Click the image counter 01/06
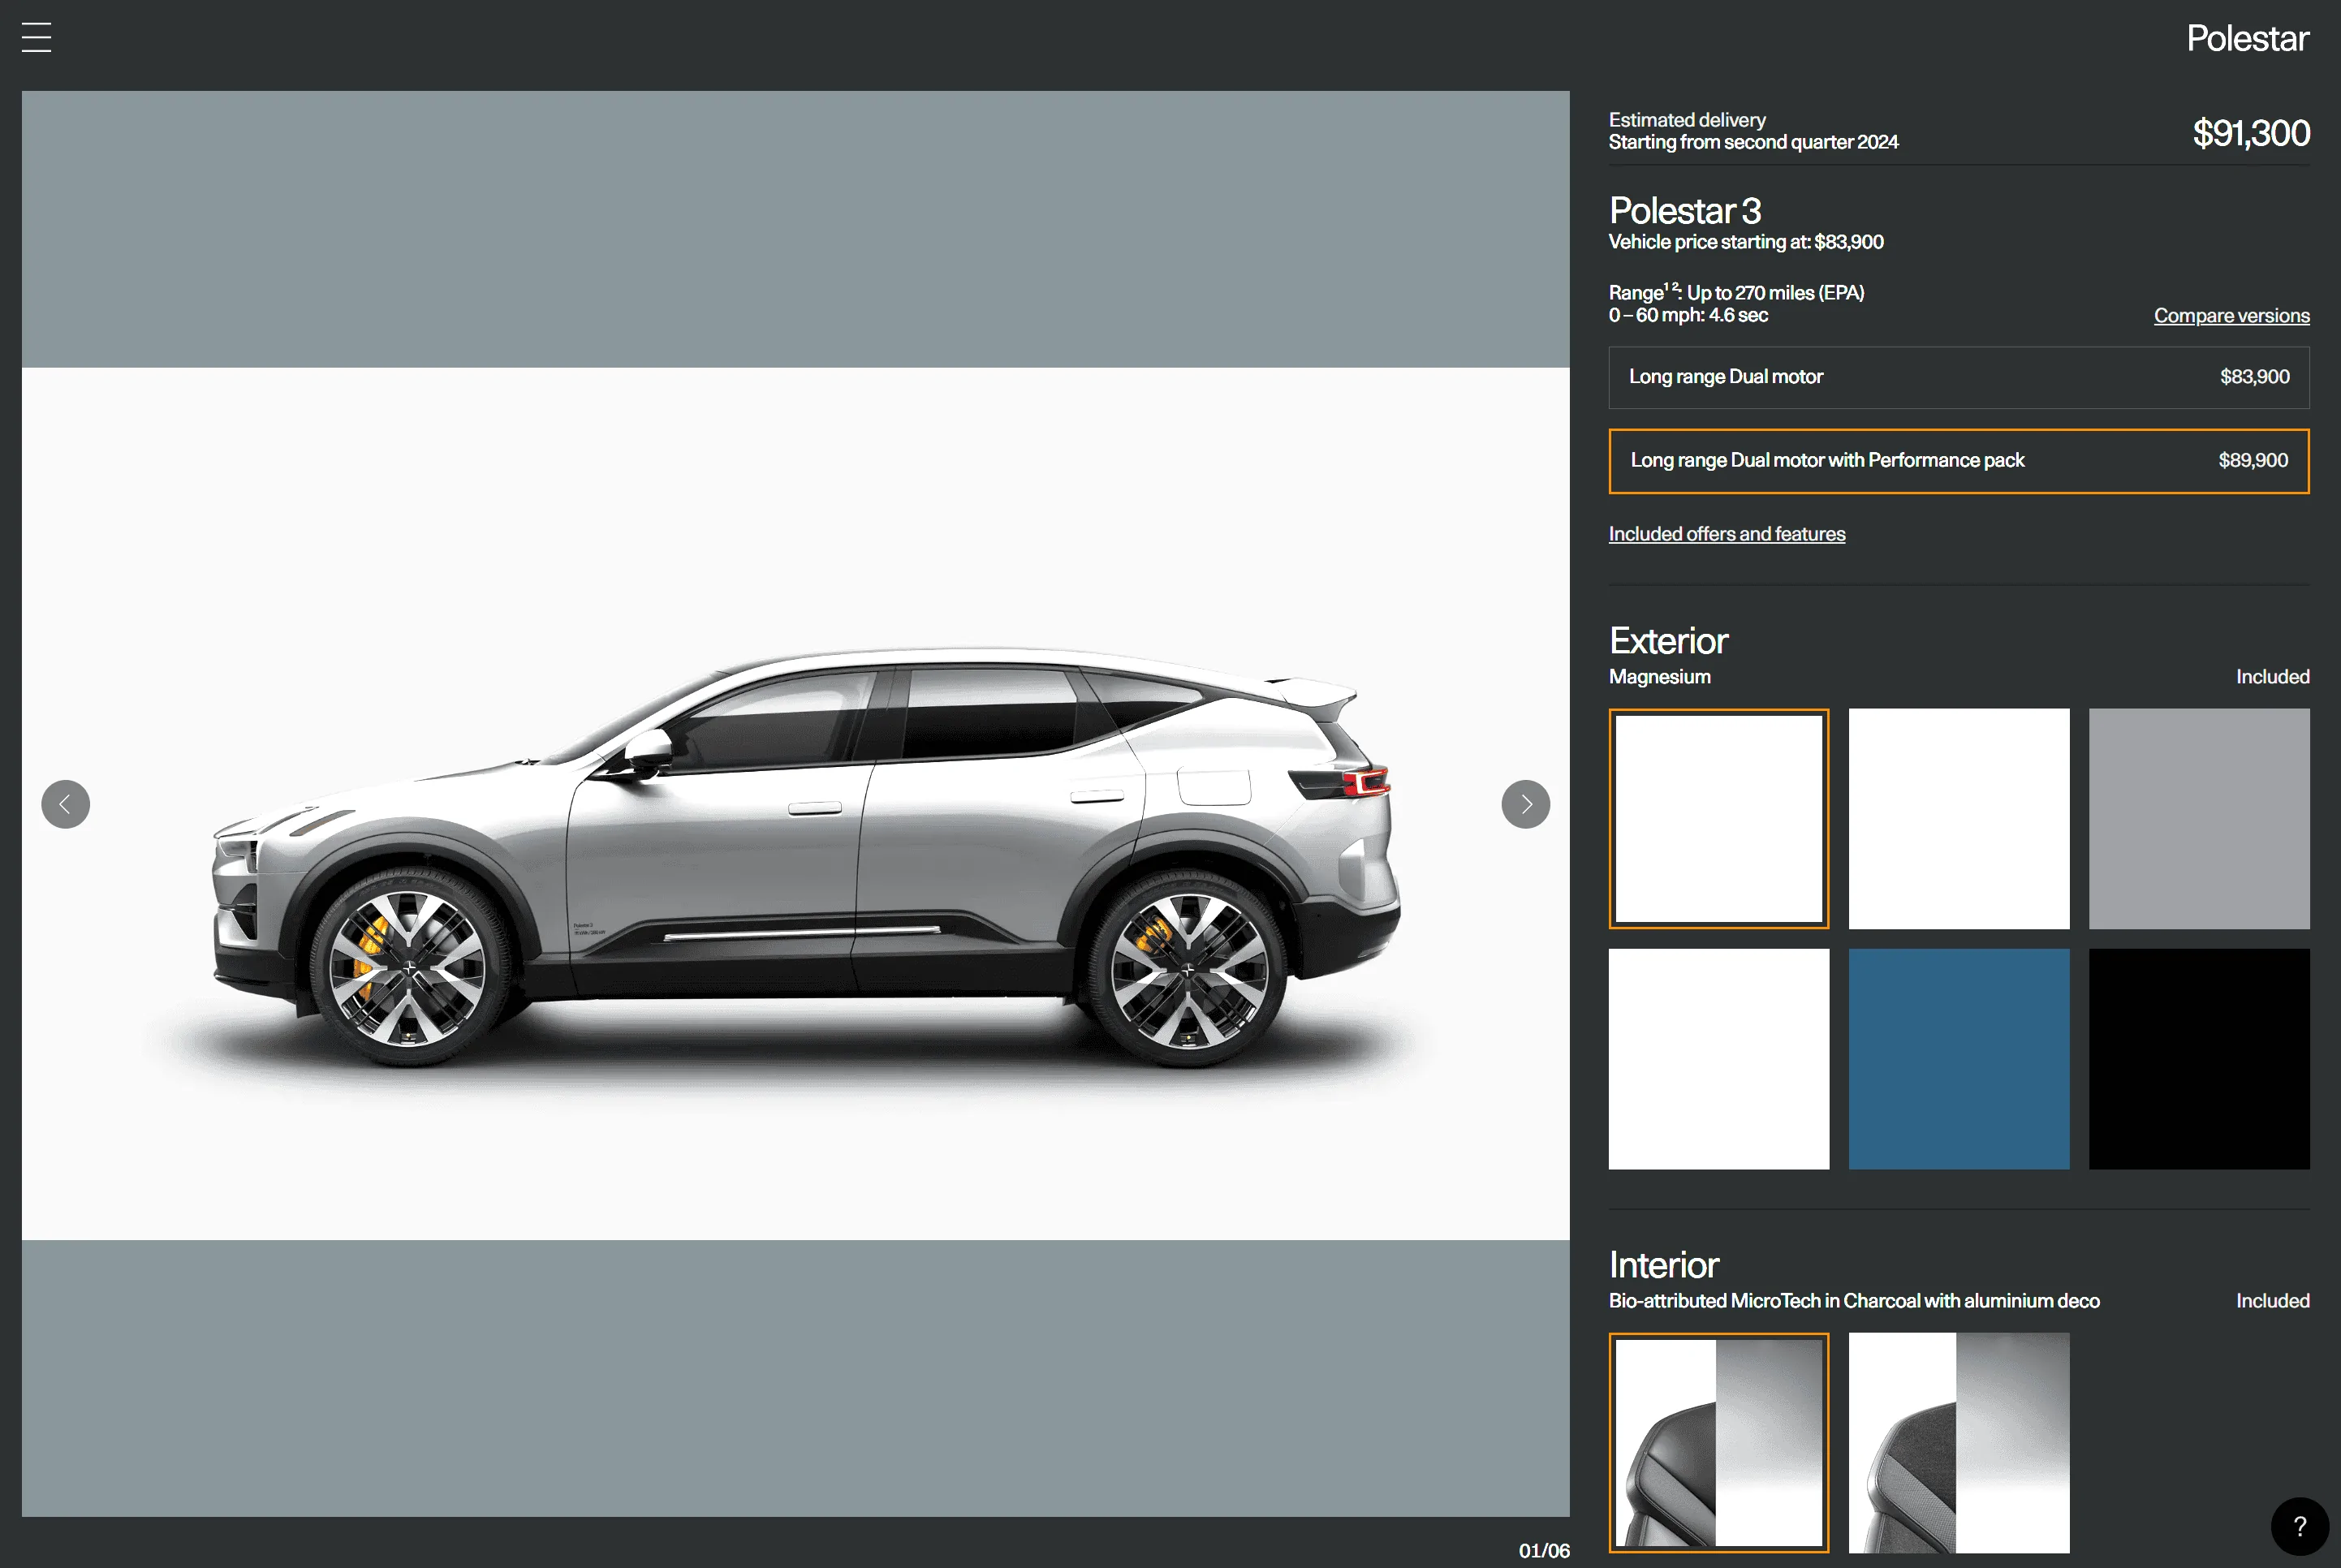Viewport: 2341px width, 1568px height. (1543, 1550)
